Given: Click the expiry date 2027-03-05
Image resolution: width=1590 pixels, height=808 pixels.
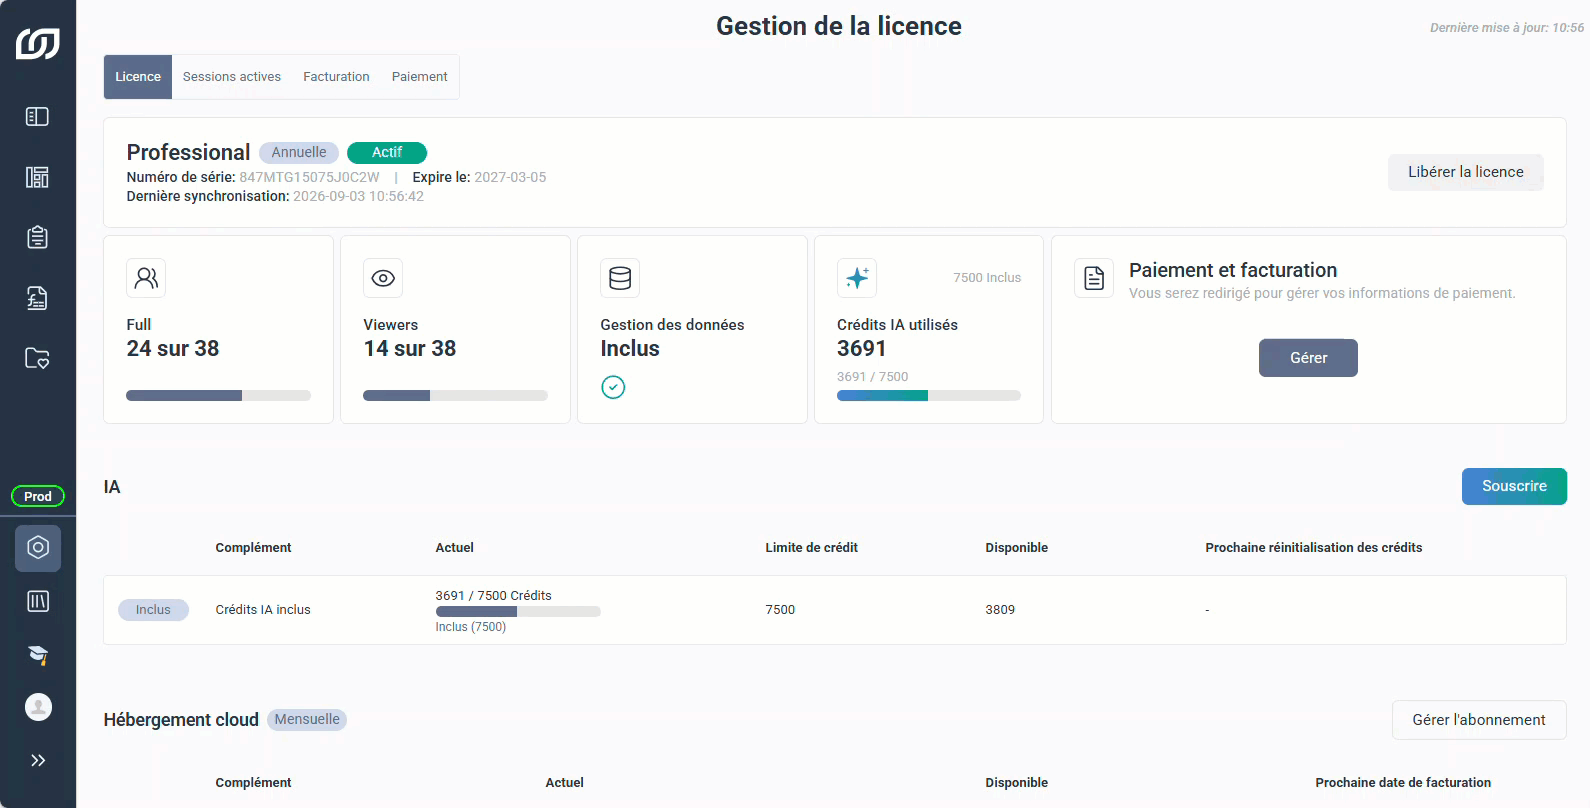Looking at the screenshot, I should tap(510, 177).
